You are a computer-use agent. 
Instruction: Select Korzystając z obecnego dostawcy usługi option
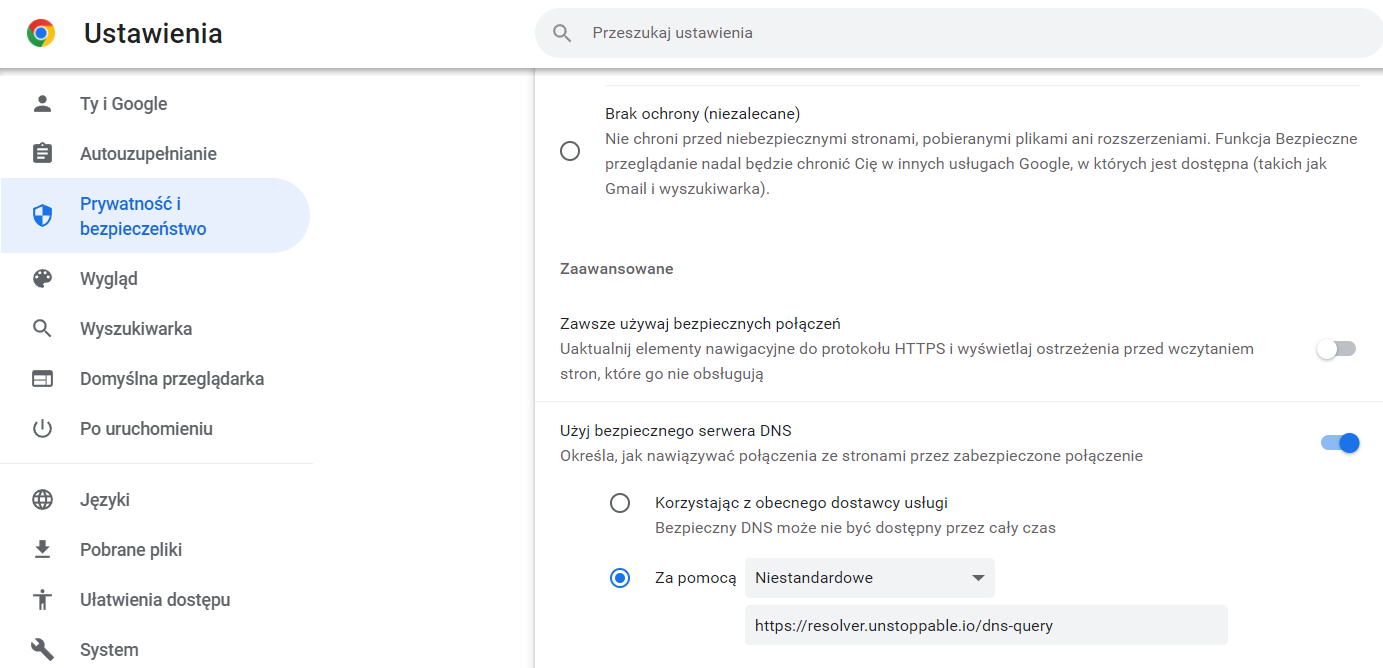tap(620, 503)
